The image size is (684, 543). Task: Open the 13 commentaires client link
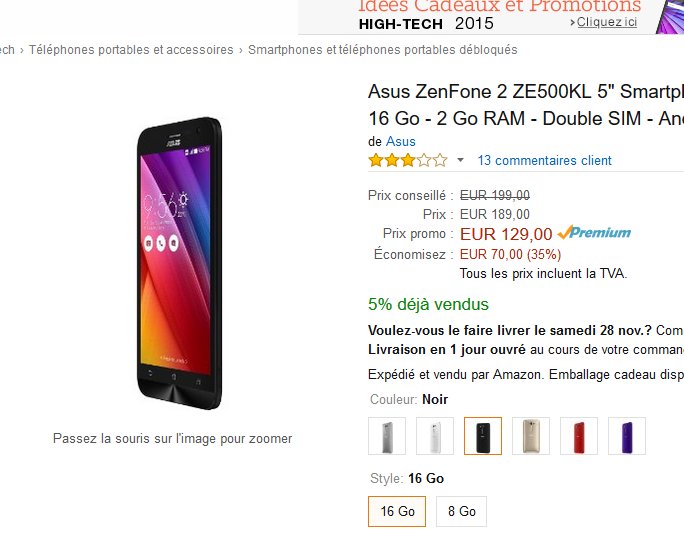coord(544,160)
